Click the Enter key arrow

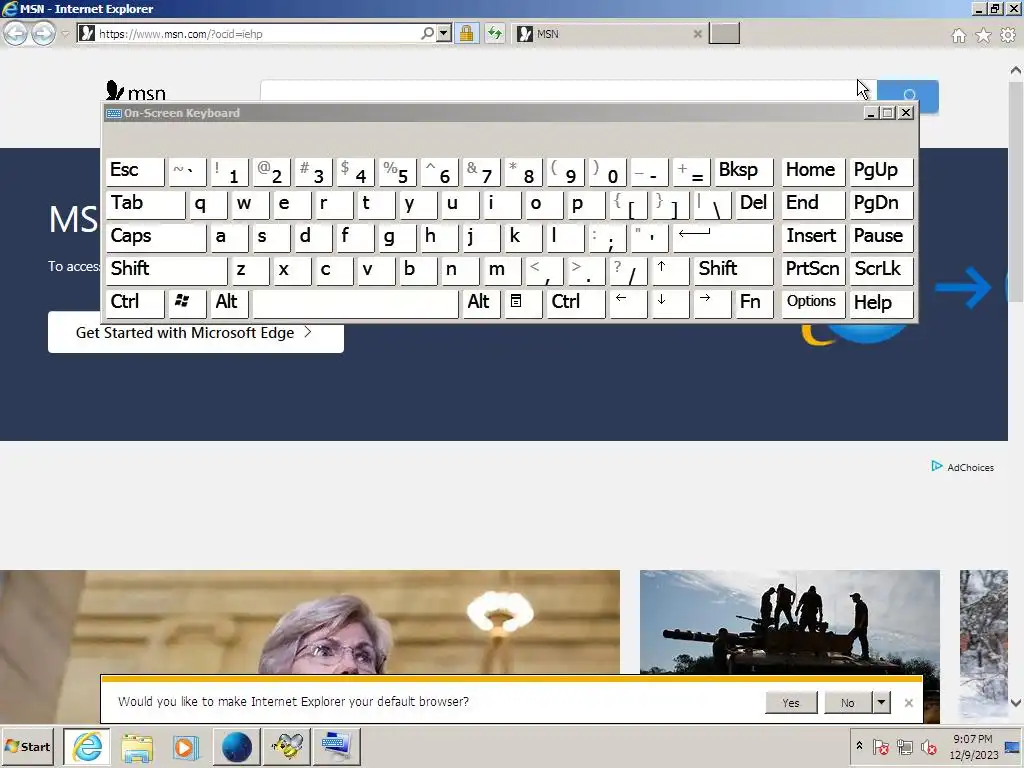pyautogui.click(x=723, y=236)
